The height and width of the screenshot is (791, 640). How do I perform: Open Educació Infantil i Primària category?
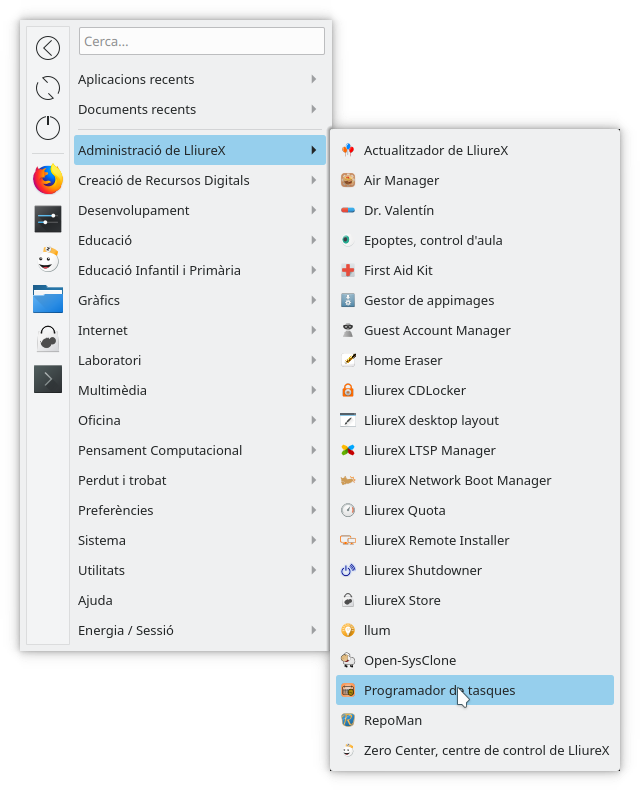200,270
